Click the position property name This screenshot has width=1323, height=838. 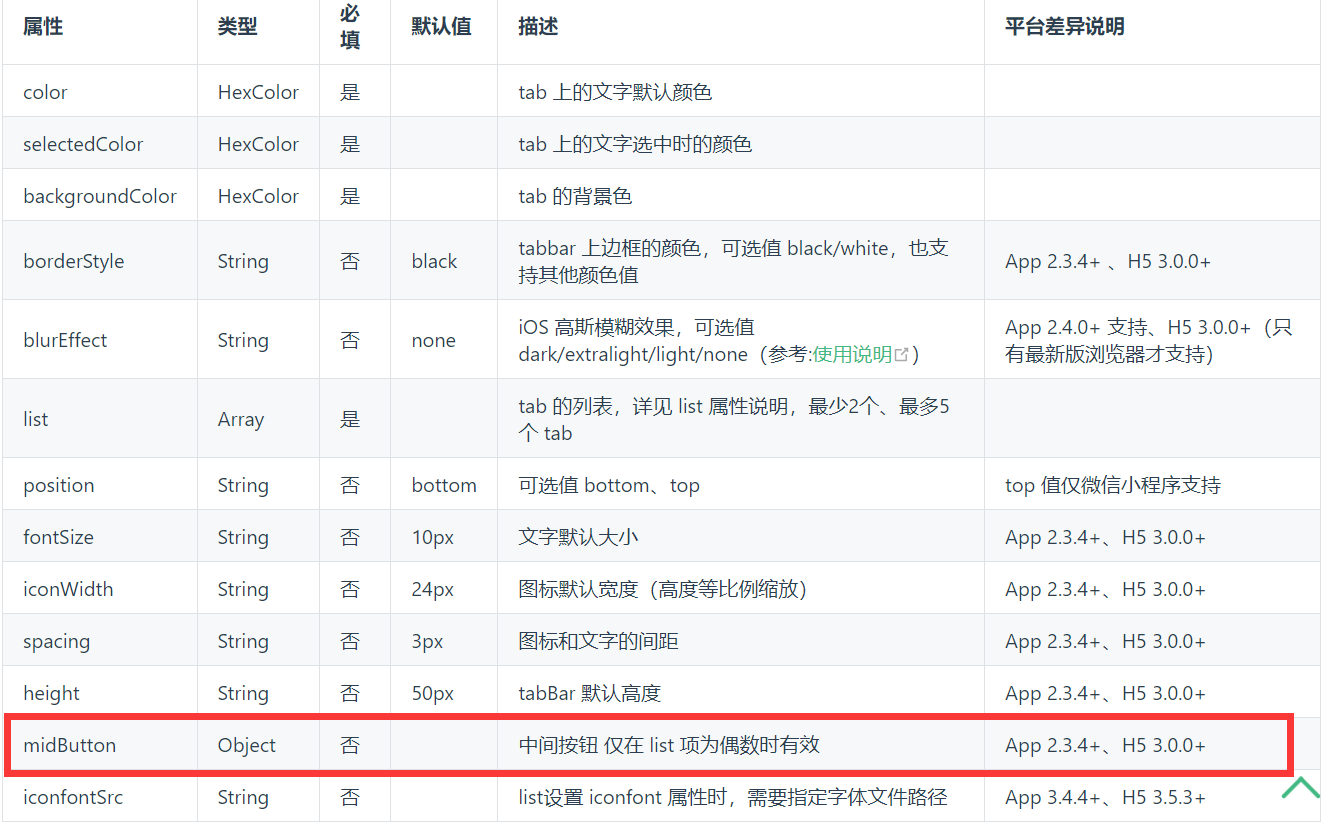(59, 485)
